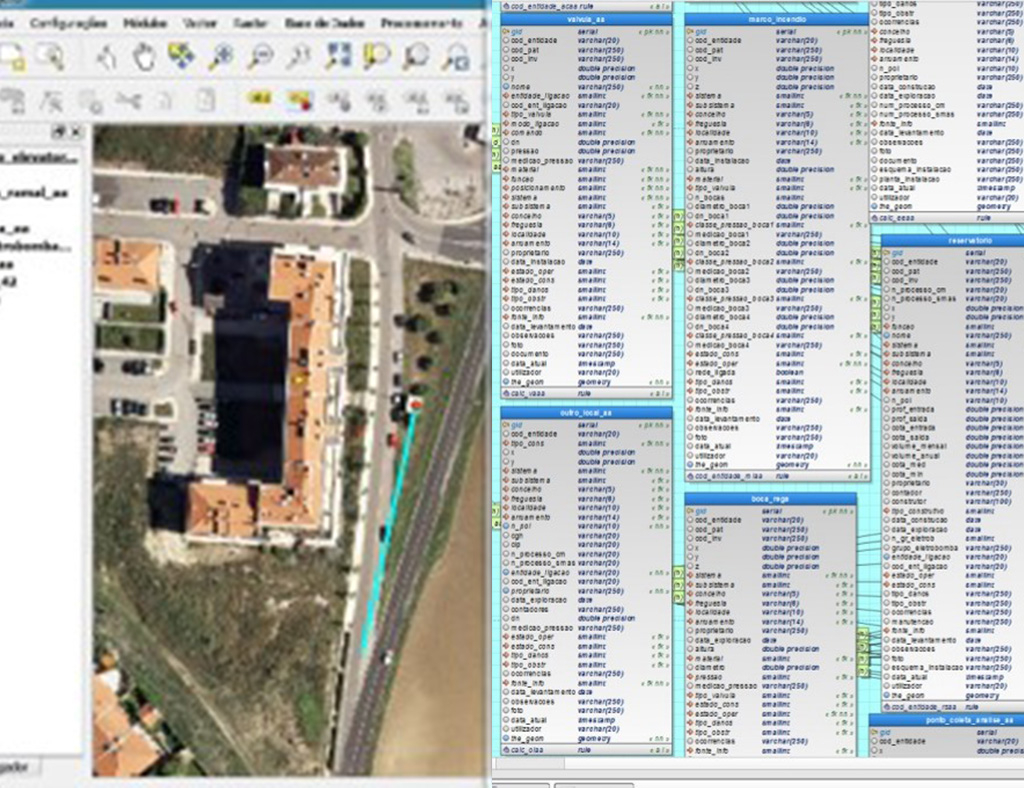Click the n_bocas column in marco_incendio
The image size is (1024, 788).
777,197
